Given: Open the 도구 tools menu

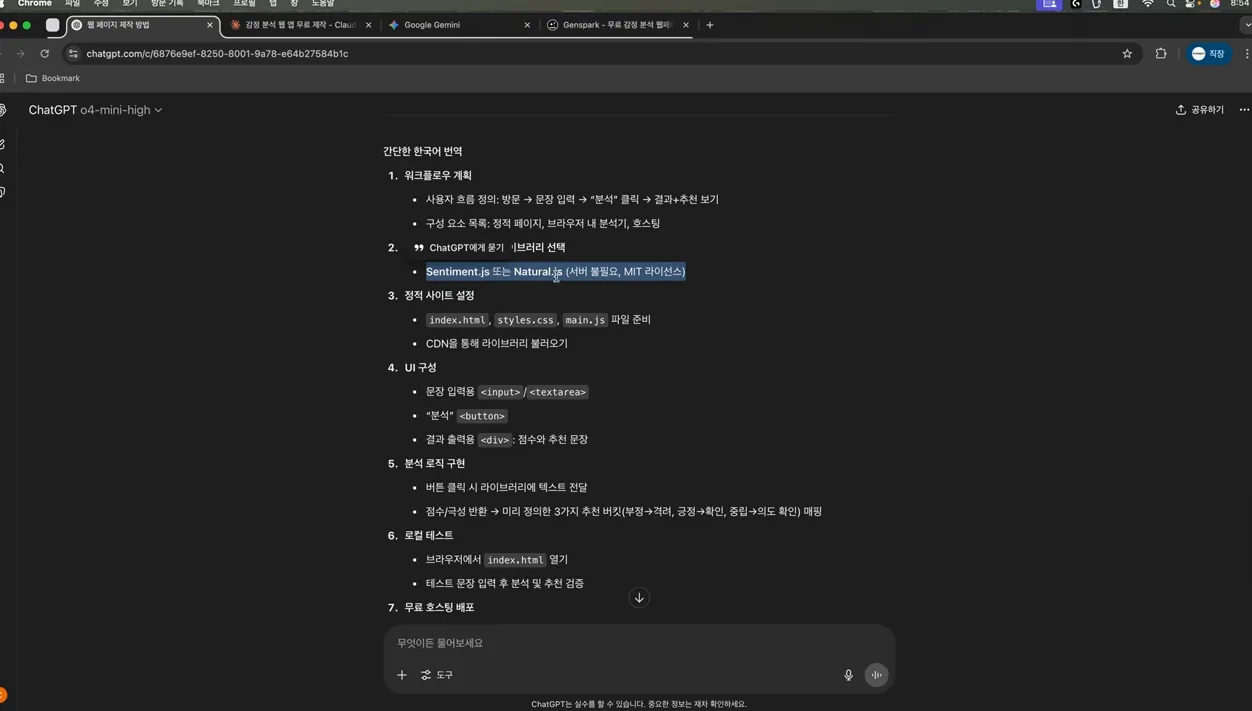Looking at the screenshot, I should [437, 675].
